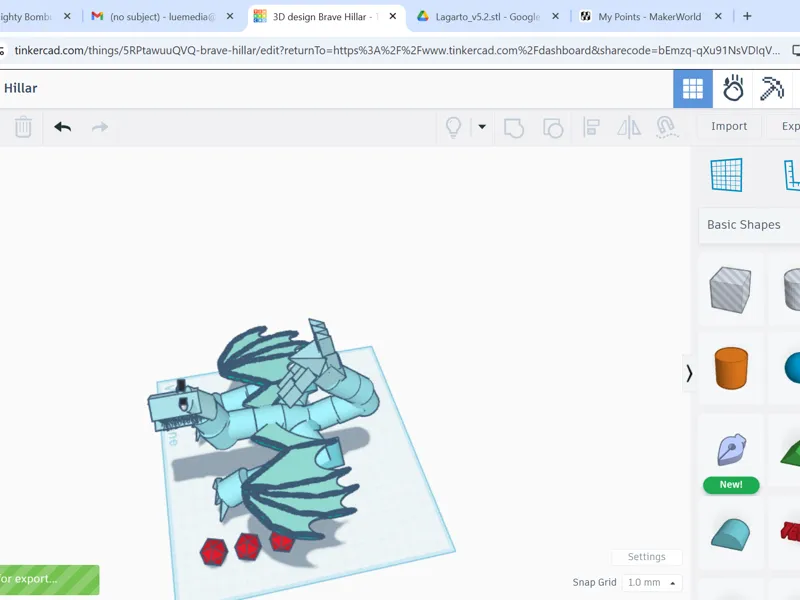
Task: Undo the last action
Action: pyautogui.click(x=63, y=127)
